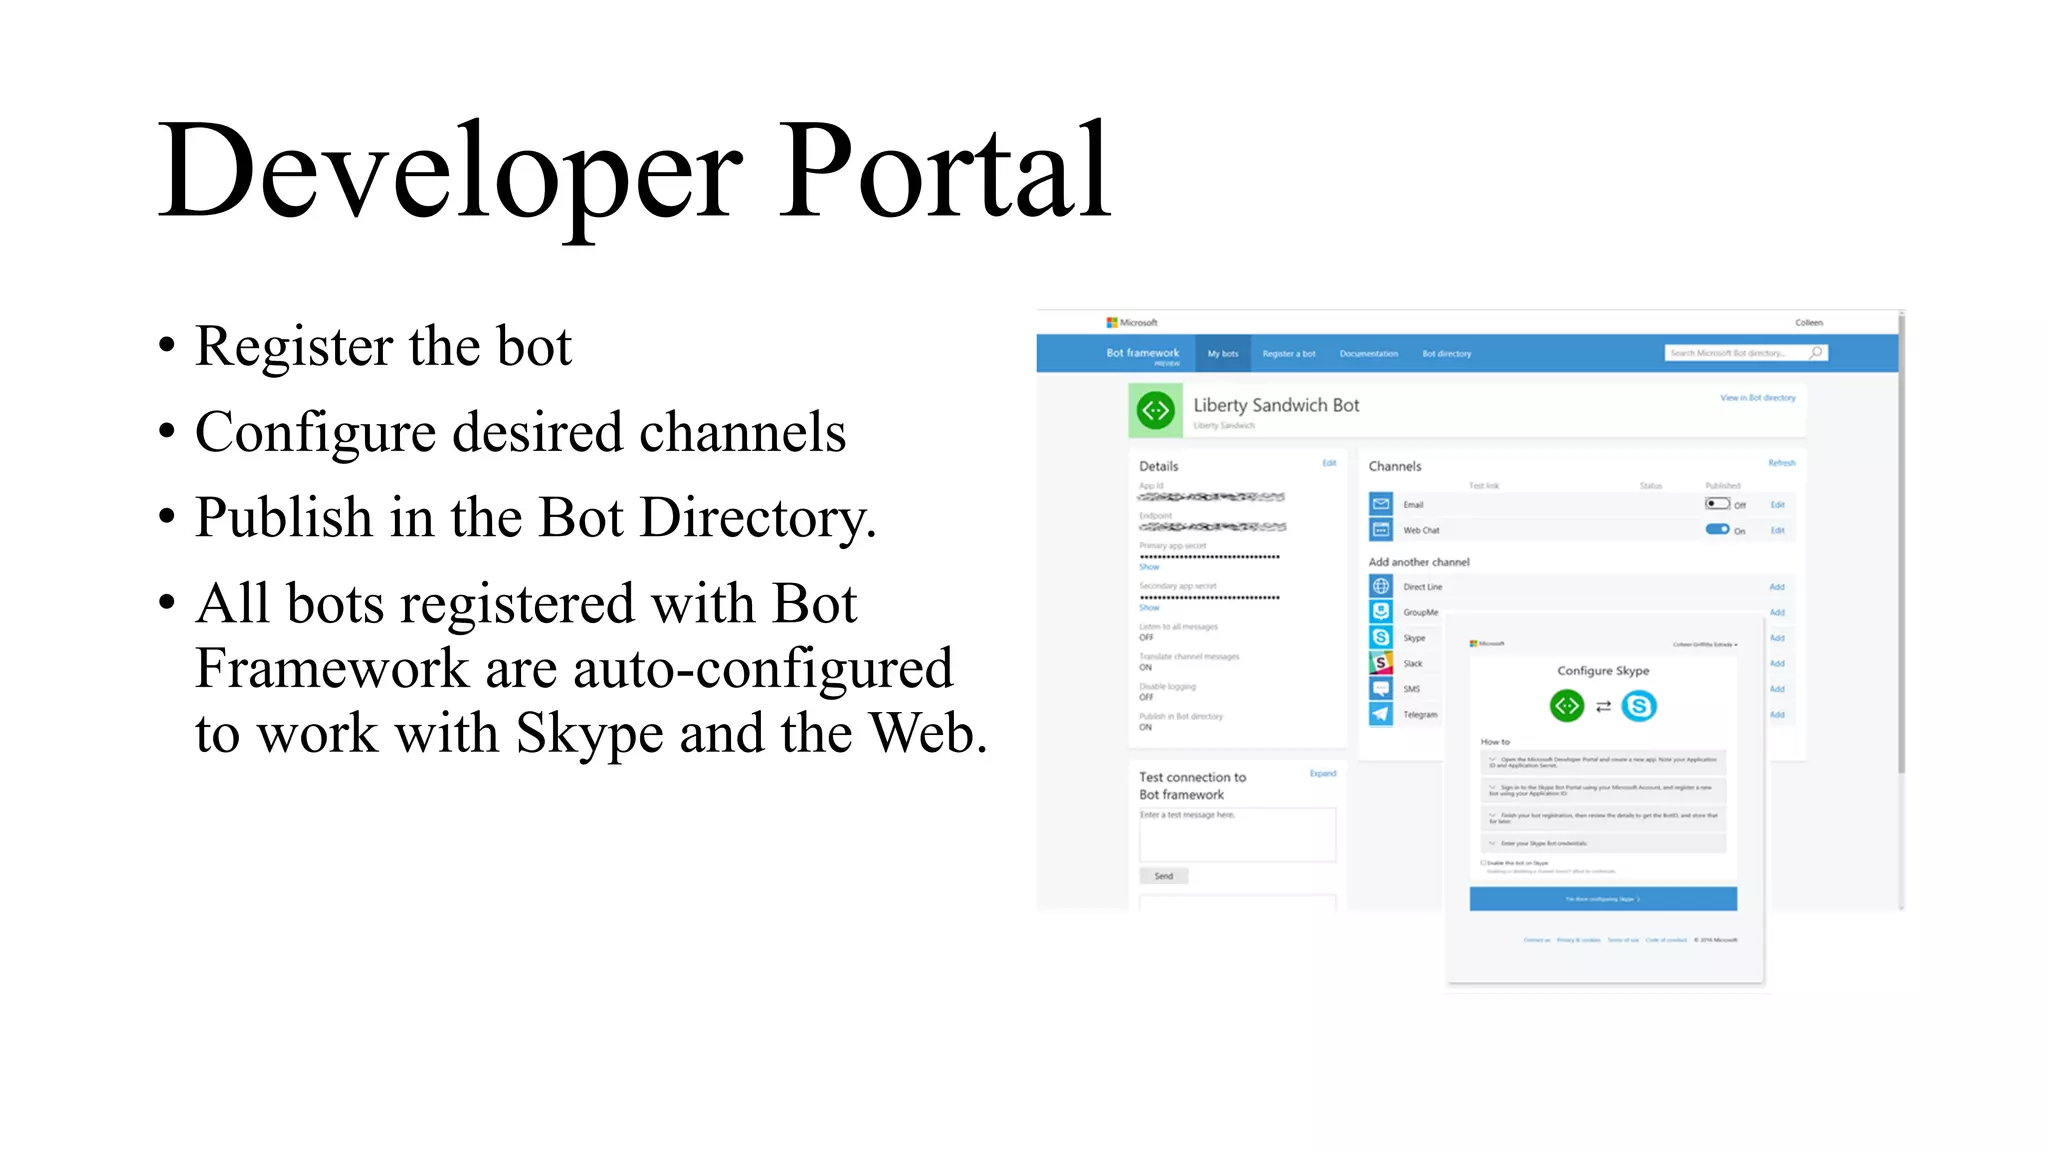Image resolution: width=2048 pixels, height=1152 pixels.
Task: Click the 'Add another channel' heading
Action: [x=1419, y=562]
